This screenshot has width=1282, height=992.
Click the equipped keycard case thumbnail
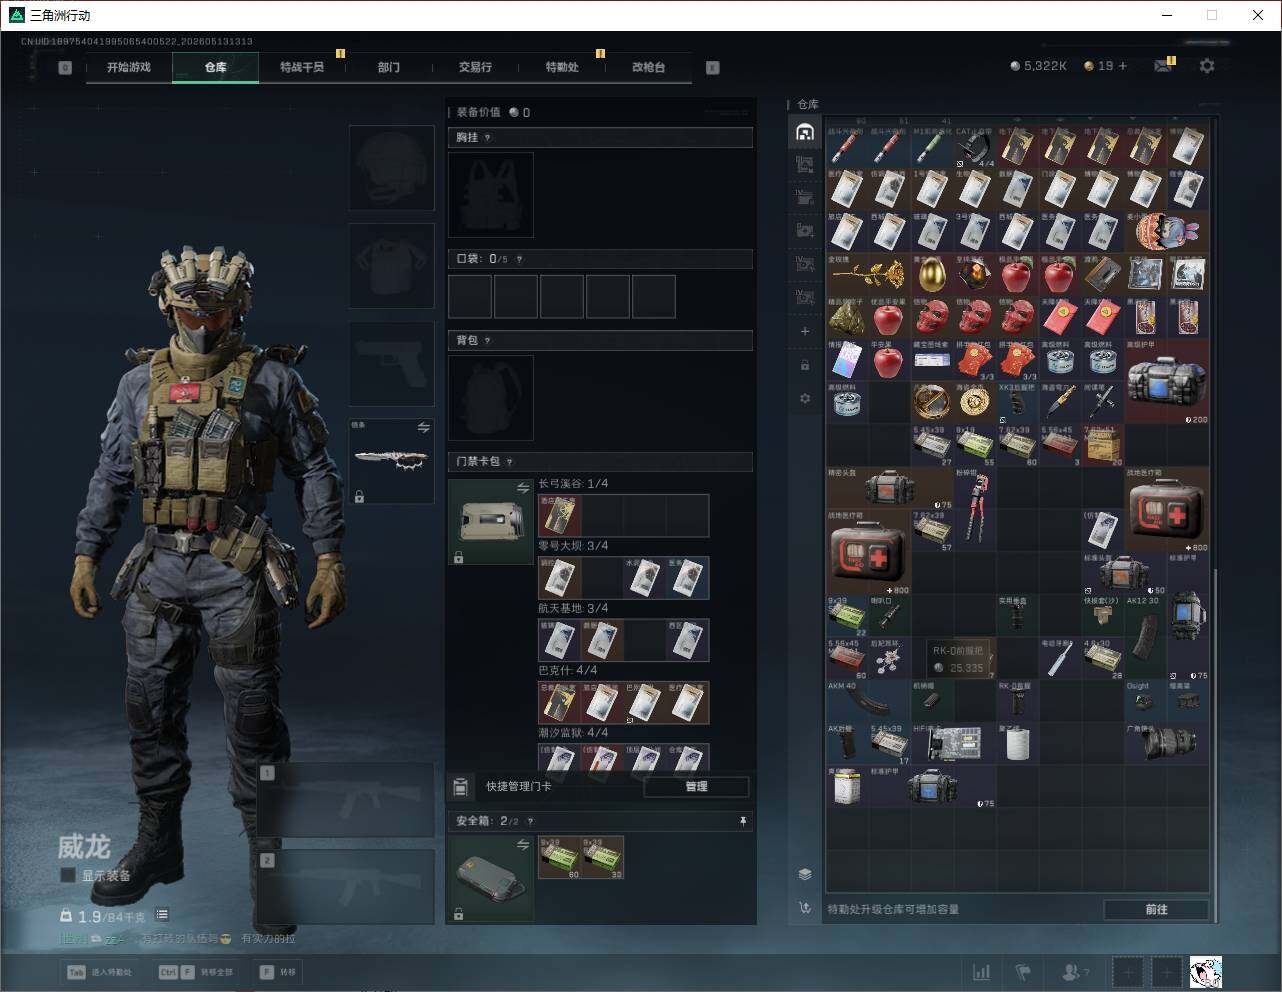tap(491, 522)
